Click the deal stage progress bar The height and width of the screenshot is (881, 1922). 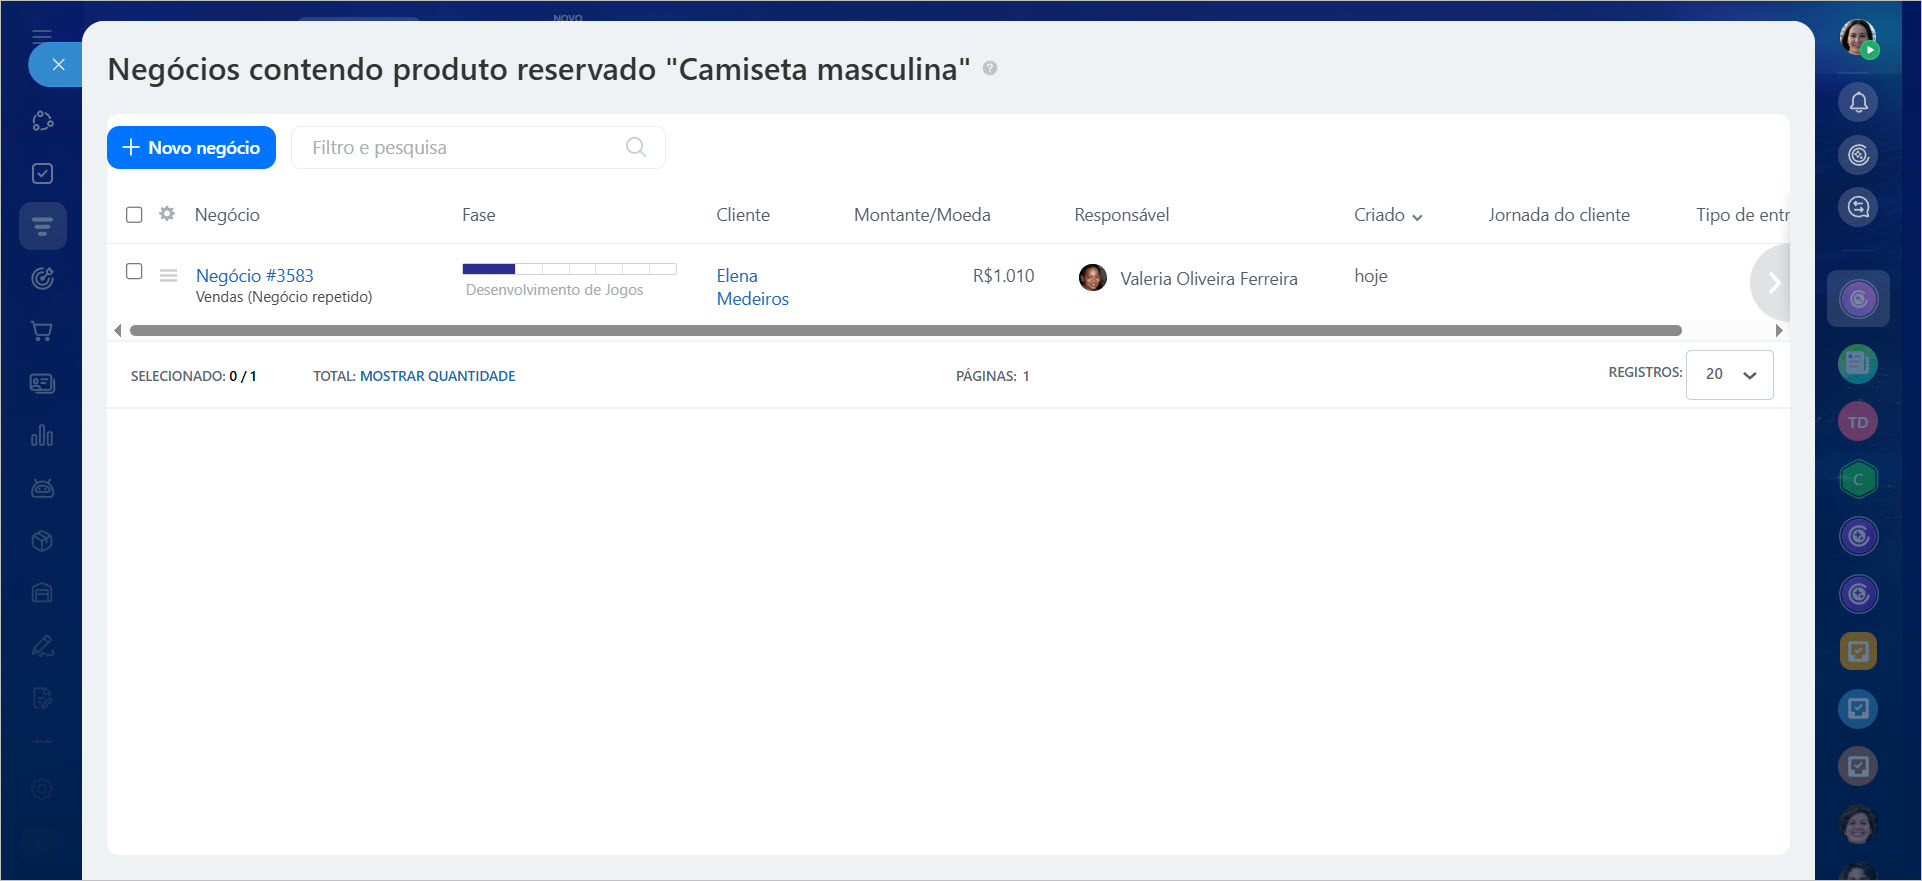pos(569,269)
